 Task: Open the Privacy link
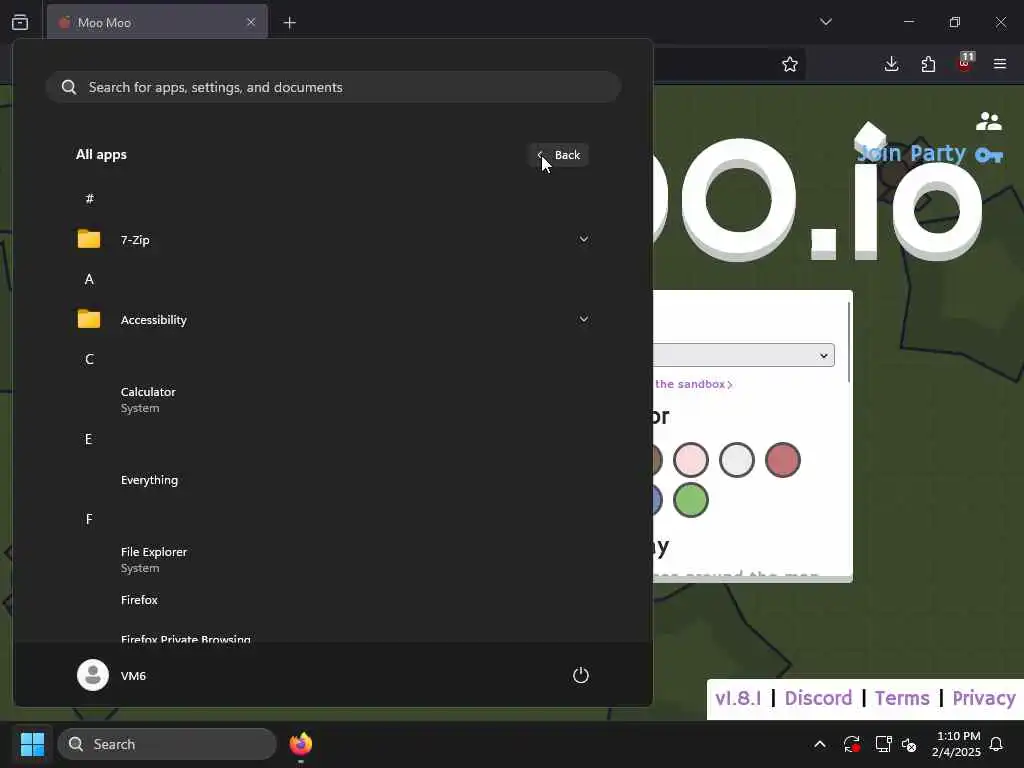[x=984, y=698]
